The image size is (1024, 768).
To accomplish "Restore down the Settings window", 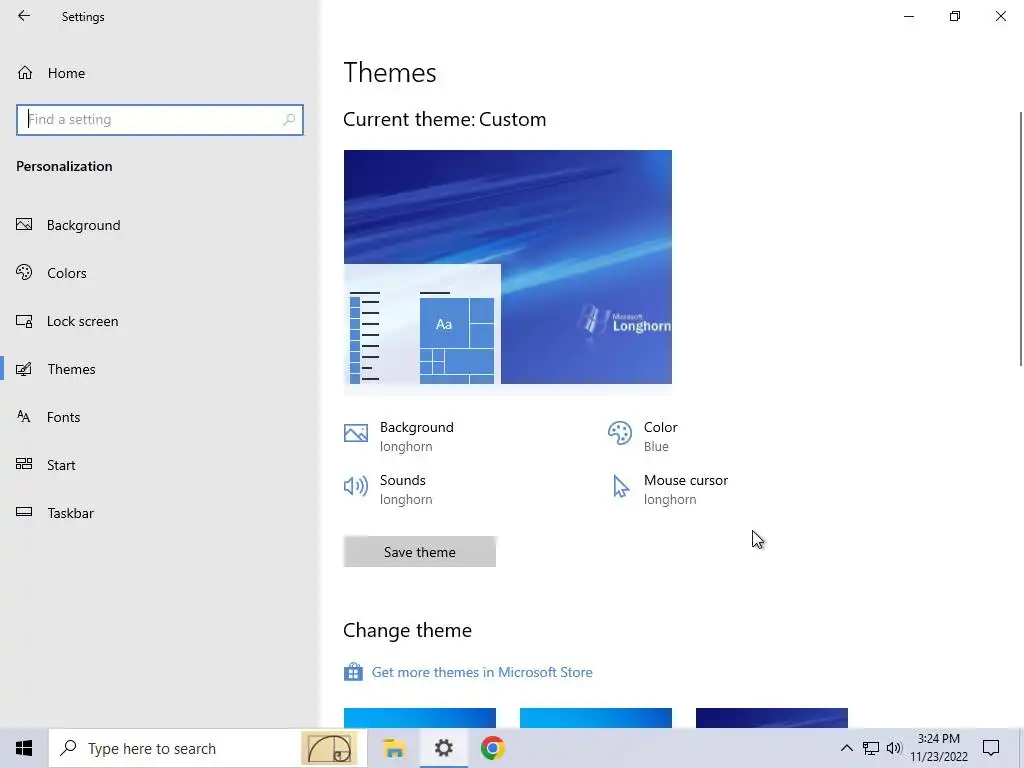I will (955, 16).
